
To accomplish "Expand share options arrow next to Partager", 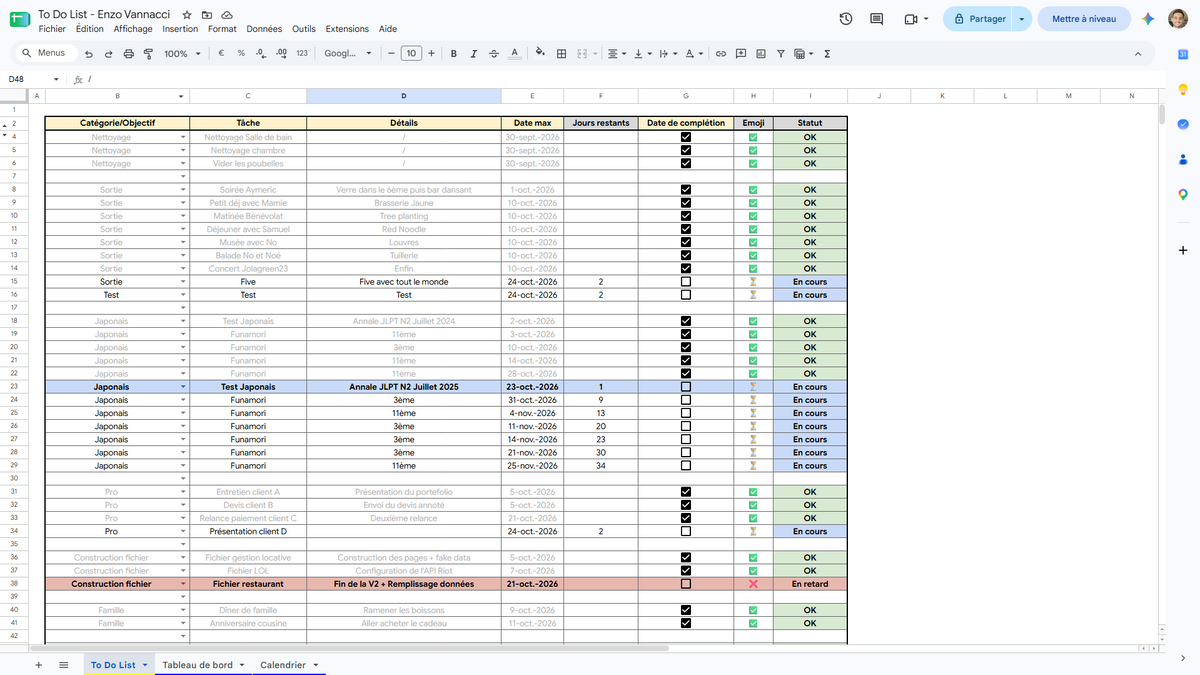I will [x=1021, y=19].
